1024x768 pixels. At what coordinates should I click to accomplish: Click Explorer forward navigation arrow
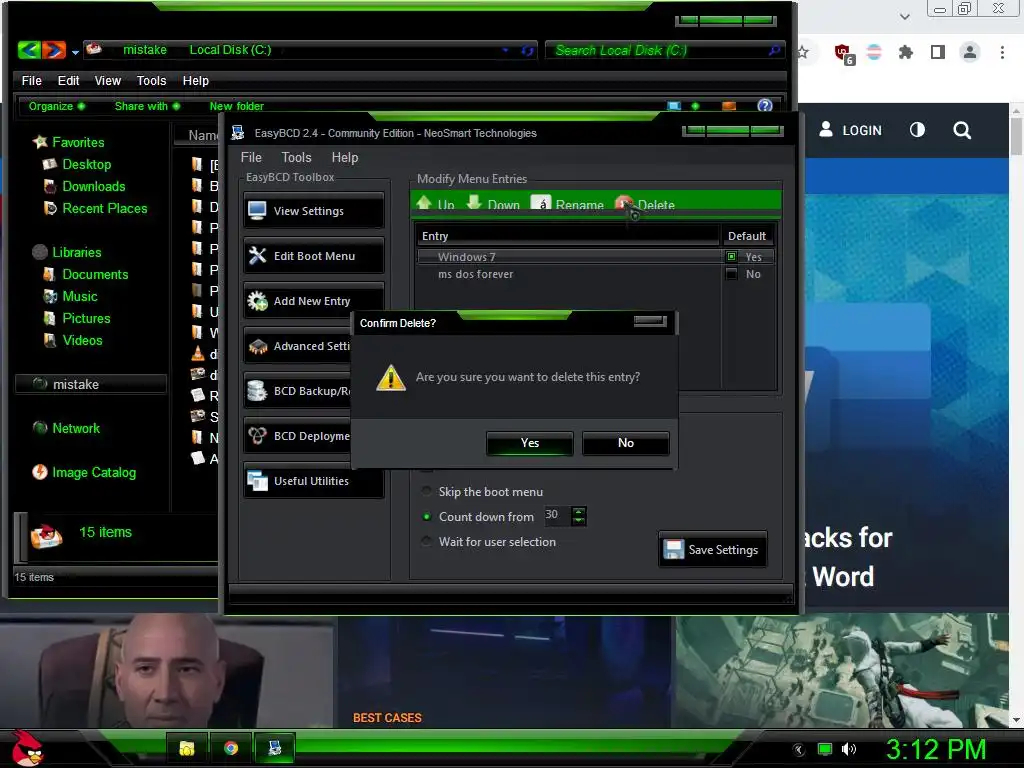pyautogui.click(x=54, y=50)
